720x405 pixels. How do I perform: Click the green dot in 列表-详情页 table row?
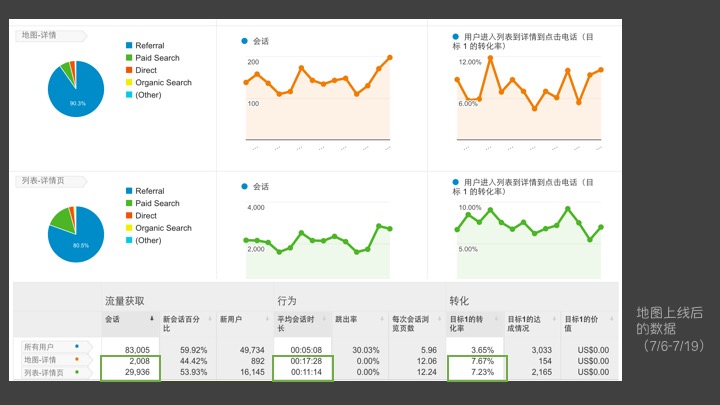click(x=76, y=371)
